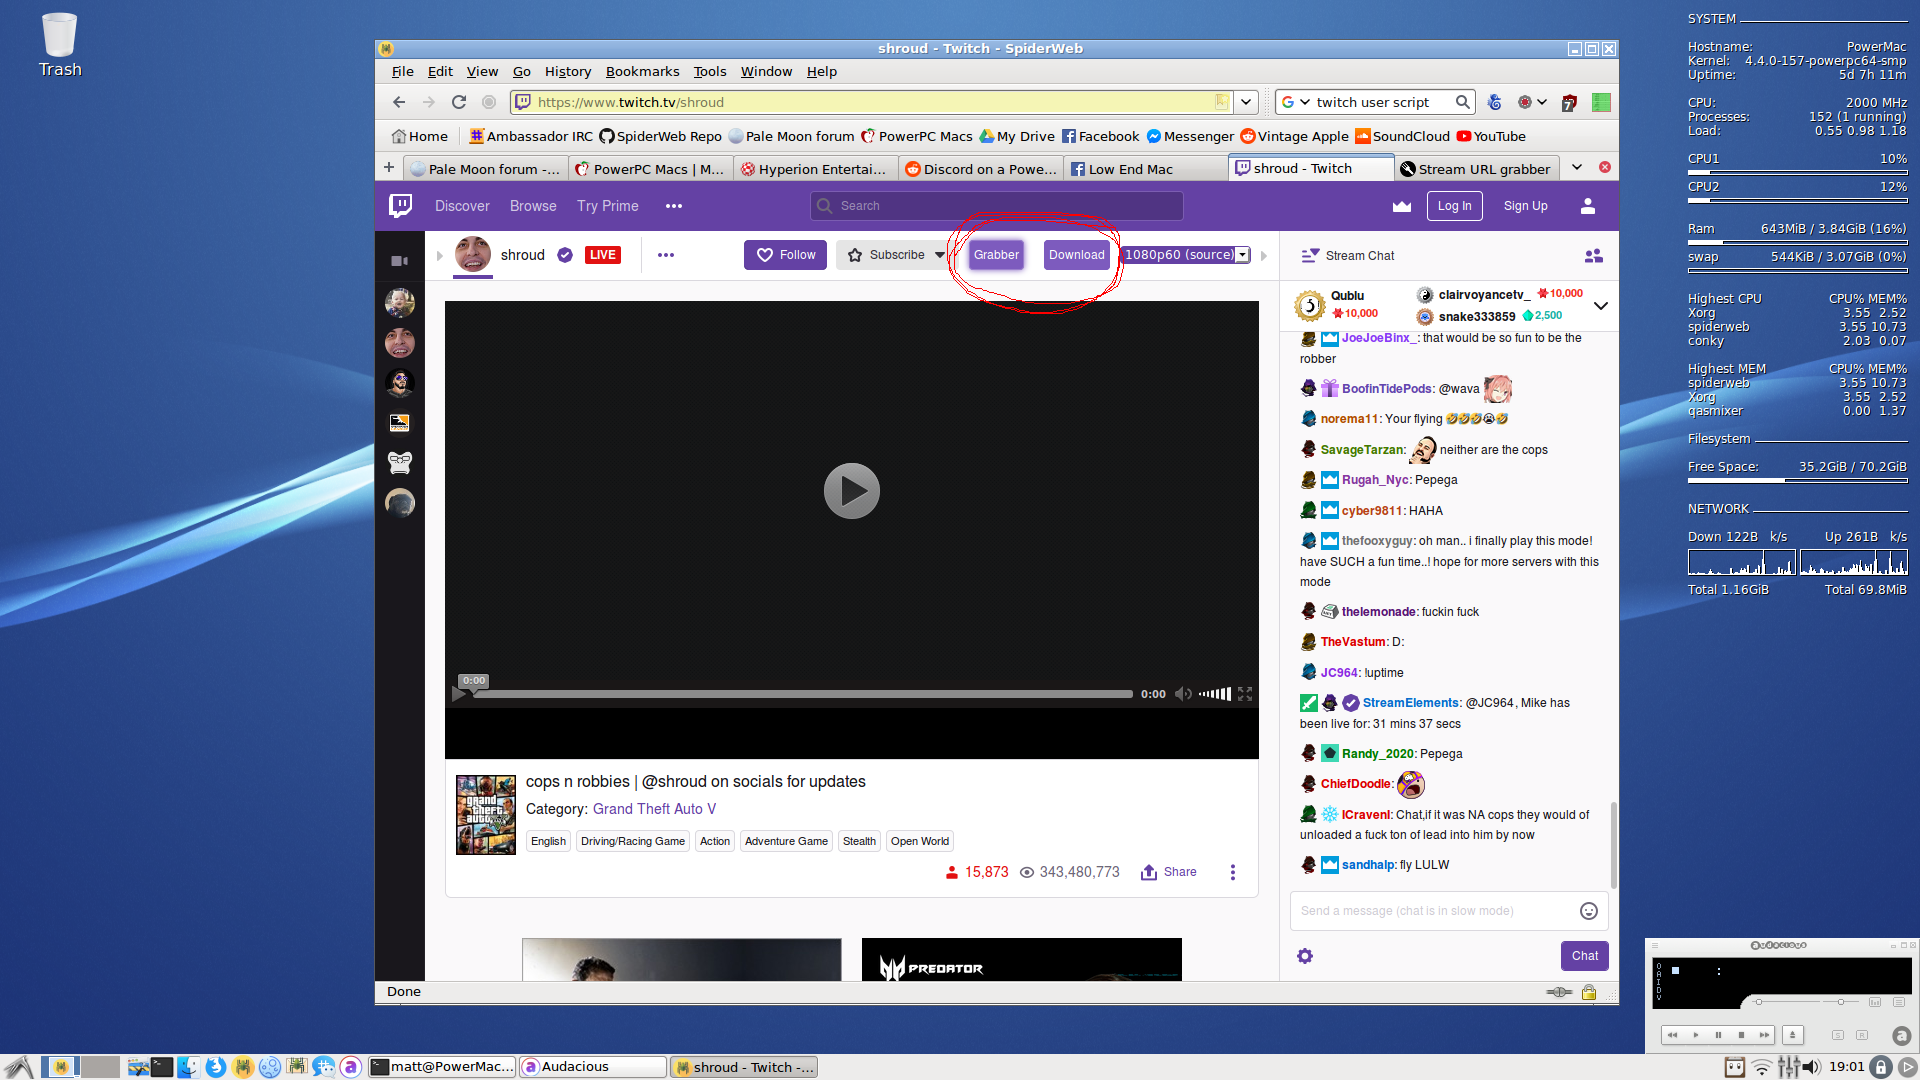Open the Bookmarks menu
This screenshot has height=1080, width=1920.
tap(642, 72)
